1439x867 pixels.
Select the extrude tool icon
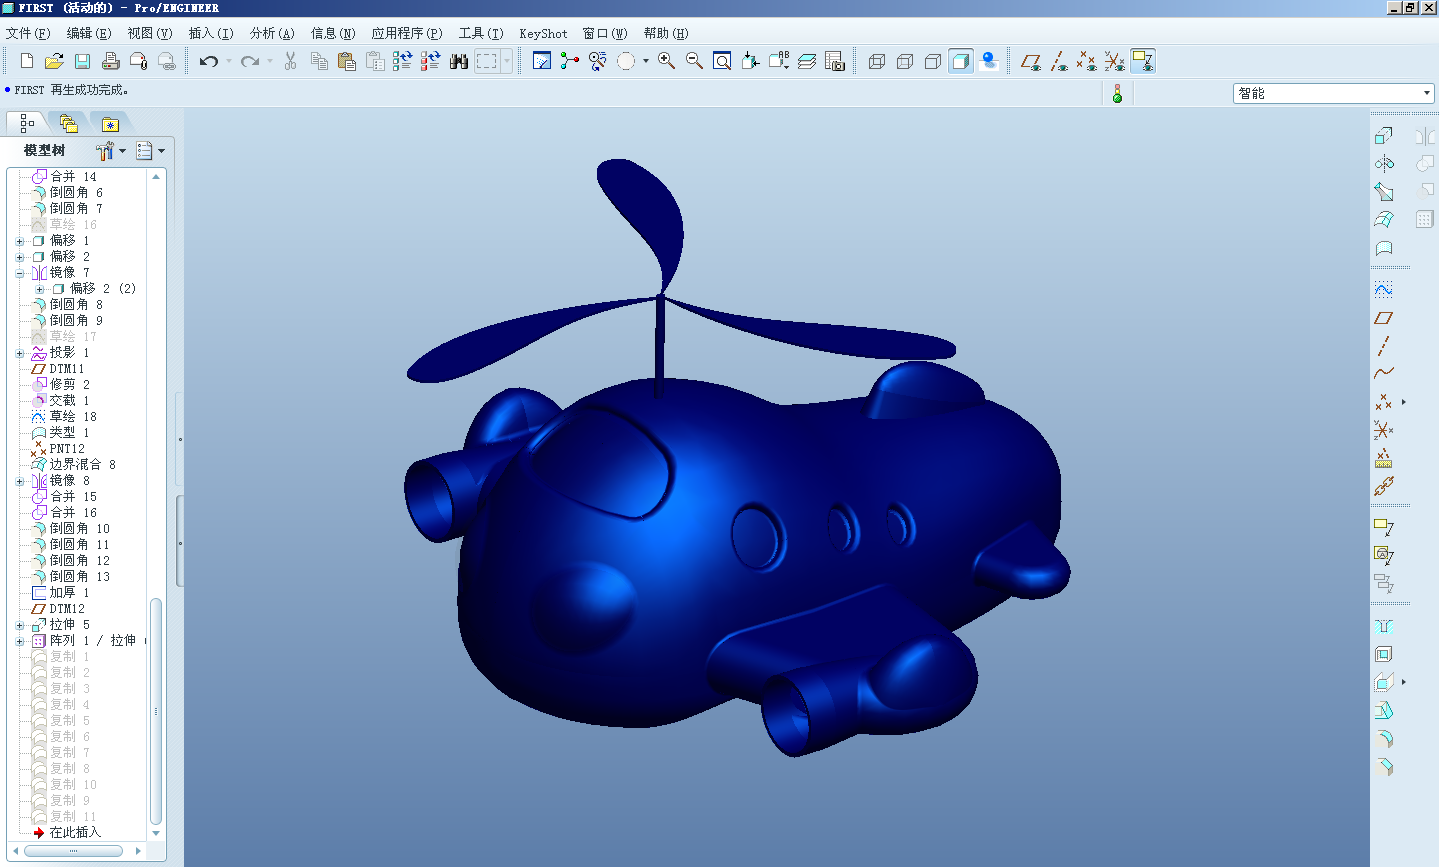pos(1383,135)
